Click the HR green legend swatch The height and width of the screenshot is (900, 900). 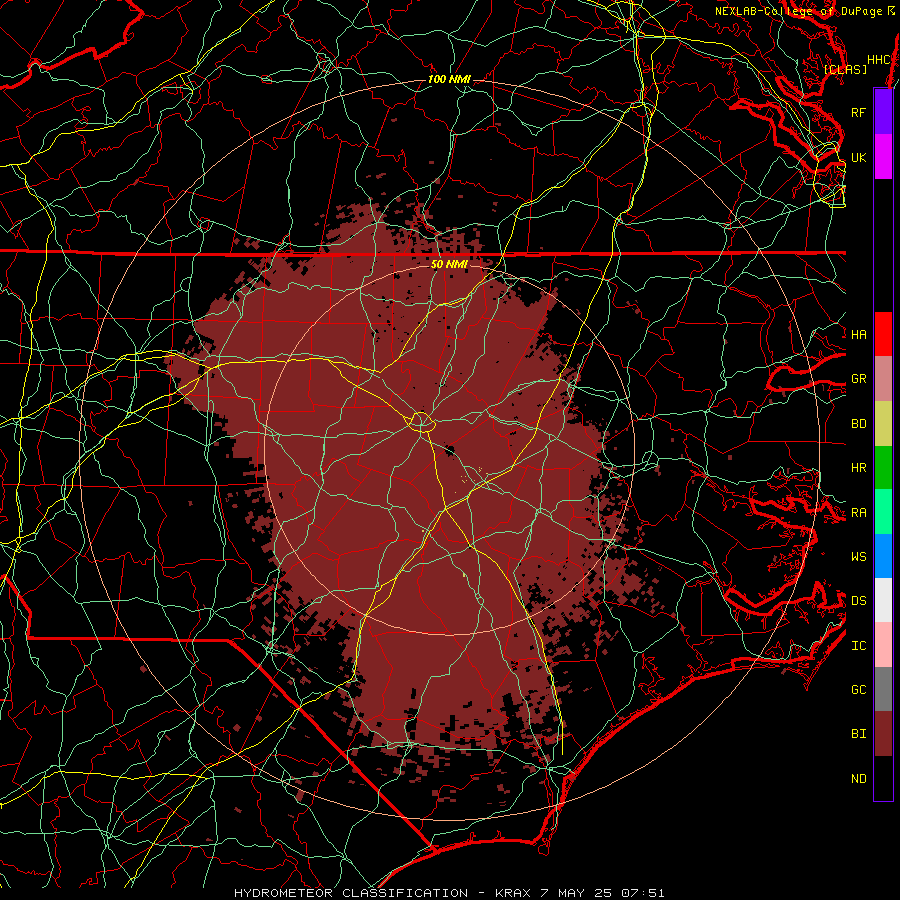(x=883, y=468)
